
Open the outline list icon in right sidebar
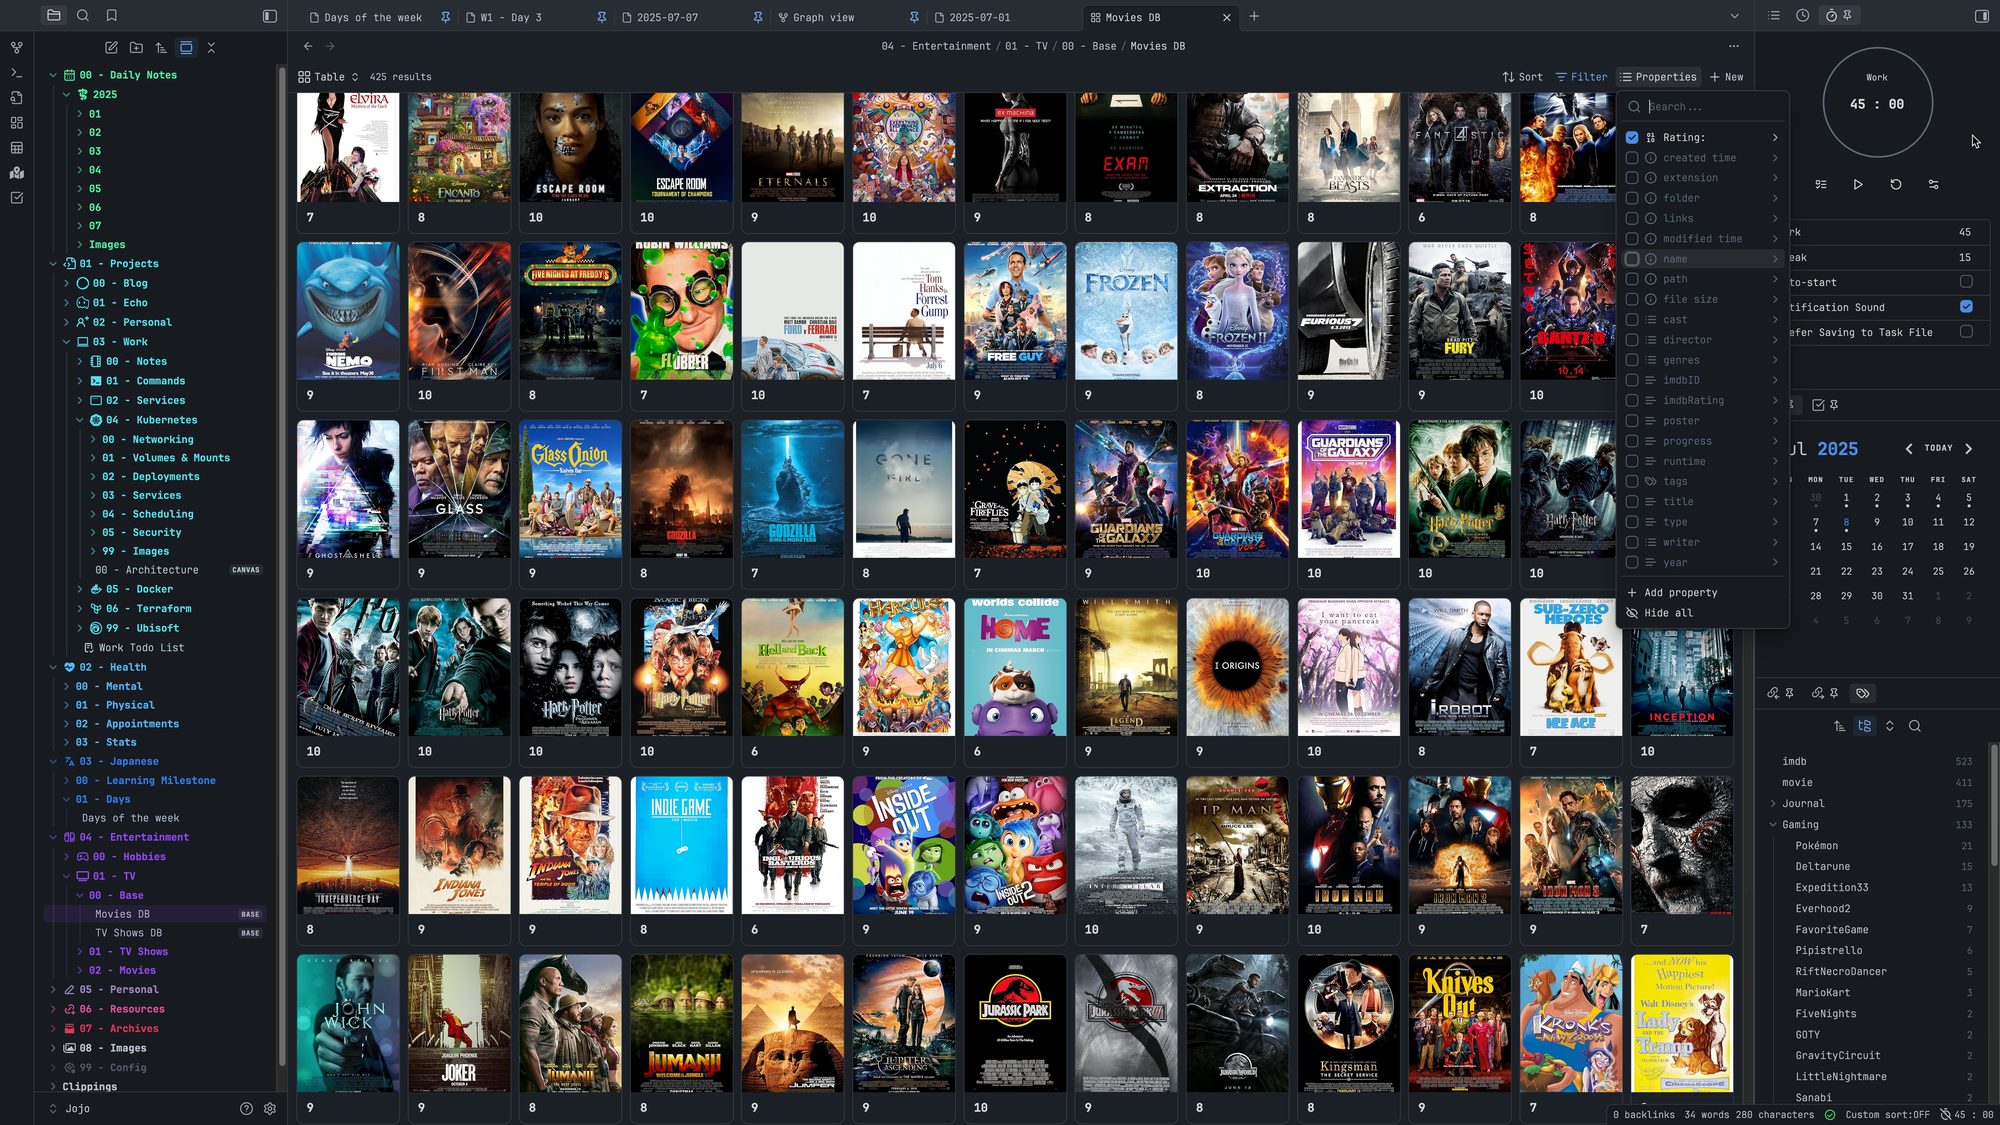tap(1774, 16)
